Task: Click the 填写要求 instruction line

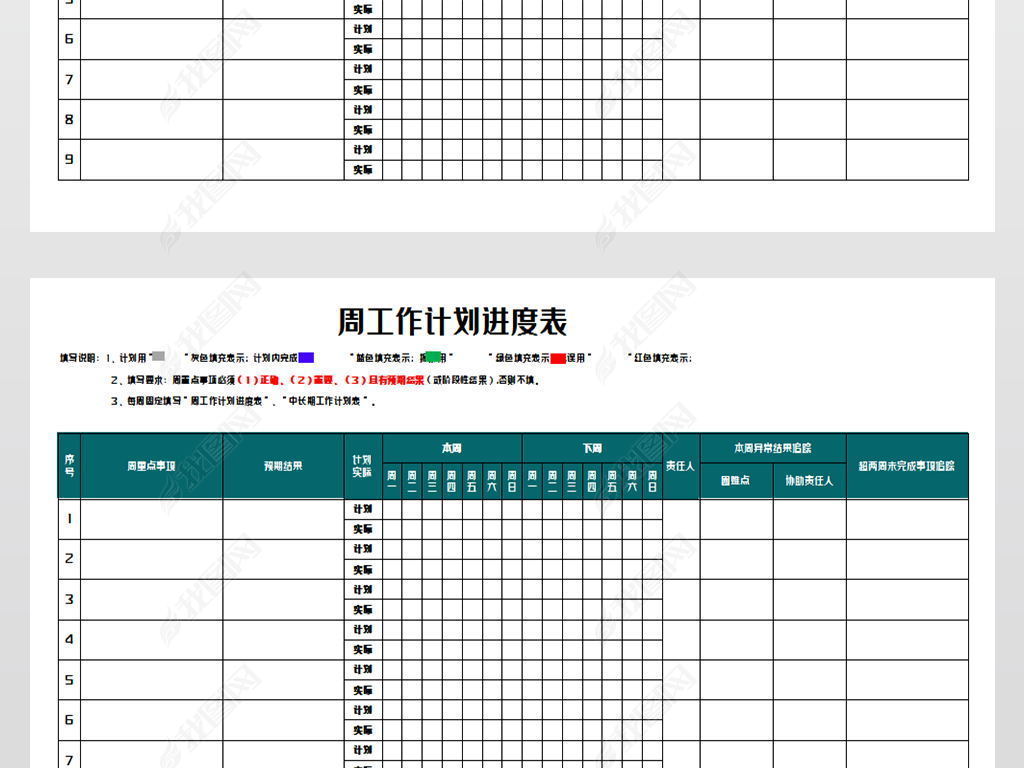Action: click(325, 380)
